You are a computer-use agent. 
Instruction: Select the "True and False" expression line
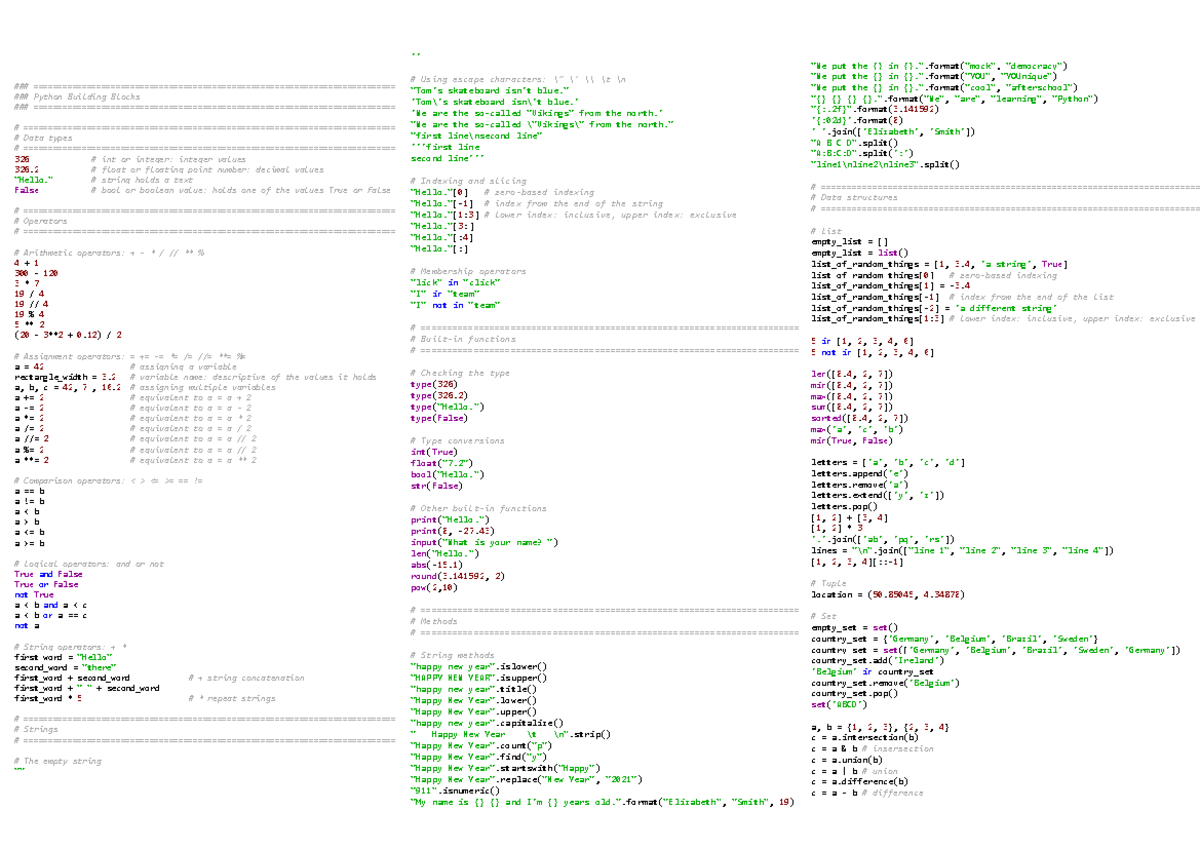click(x=46, y=574)
